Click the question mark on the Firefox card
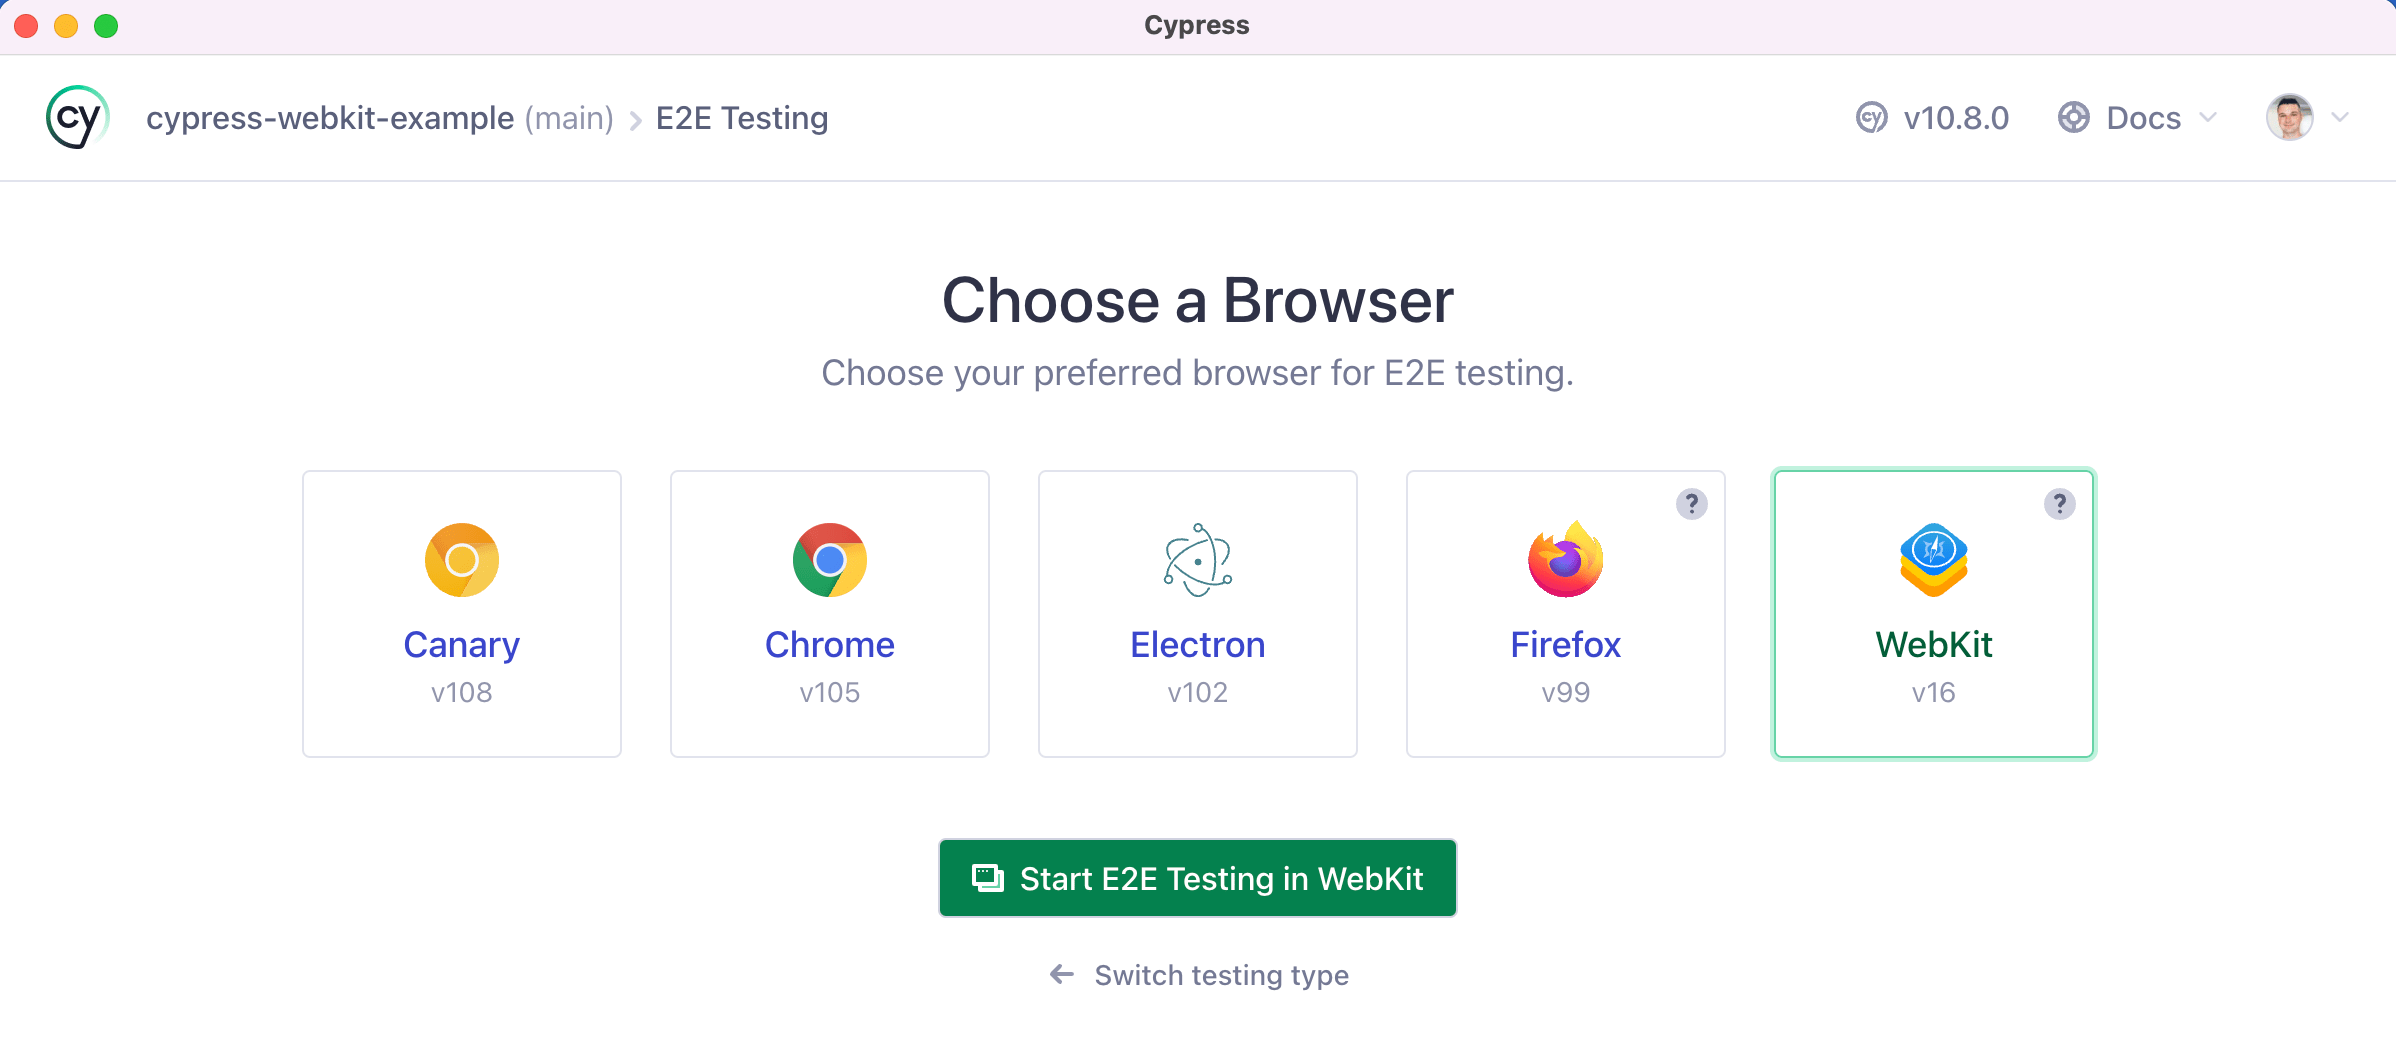Image resolution: width=2396 pixels, height=1048 pixels. 1691,505
